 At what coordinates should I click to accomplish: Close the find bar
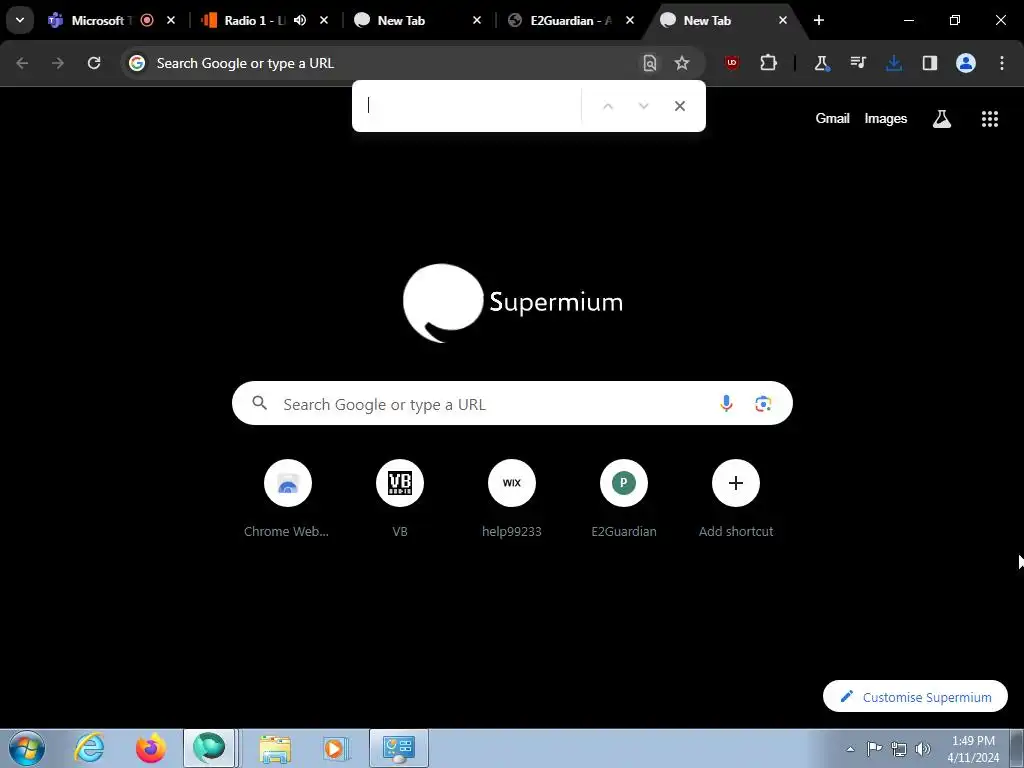680,106
